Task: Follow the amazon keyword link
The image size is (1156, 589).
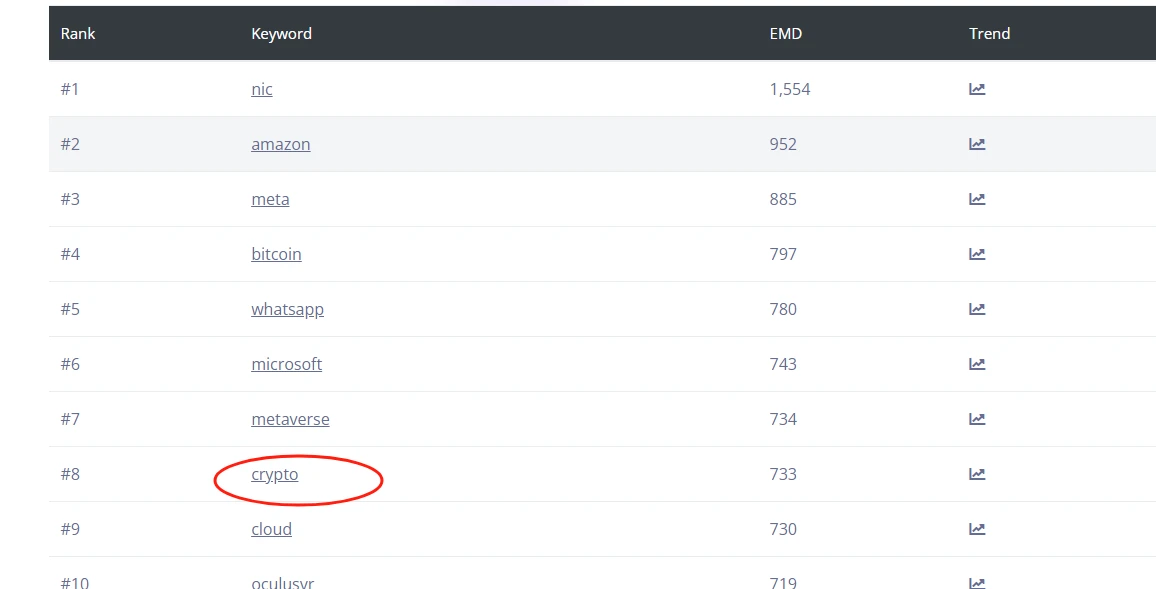Action: pyautogui.click(x=281, y=144)
